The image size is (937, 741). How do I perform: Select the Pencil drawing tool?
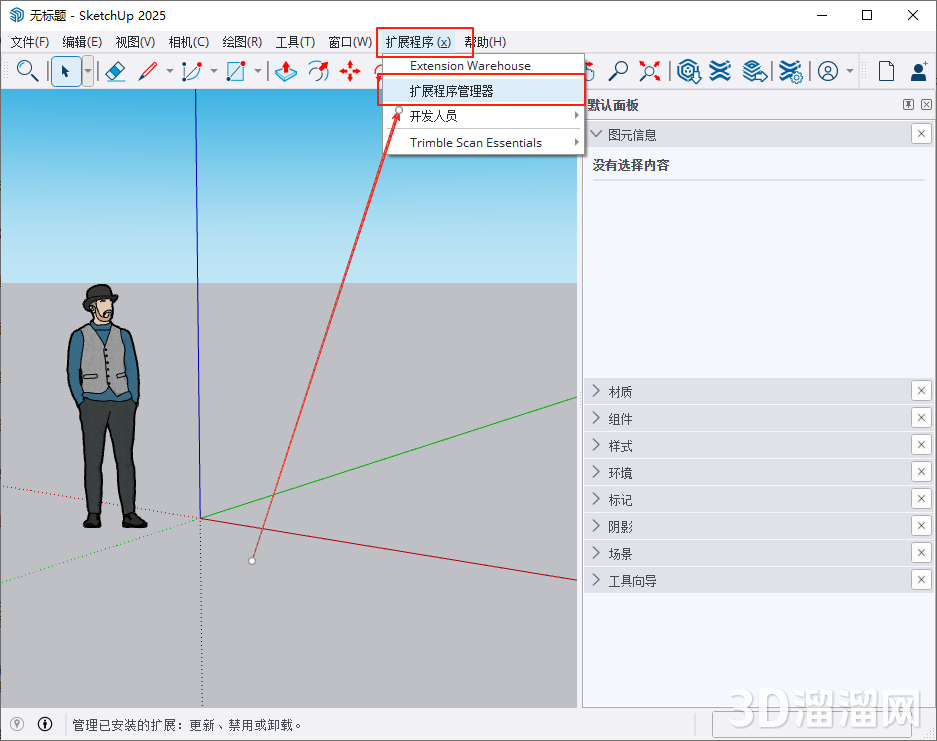[x=147, y=71]
